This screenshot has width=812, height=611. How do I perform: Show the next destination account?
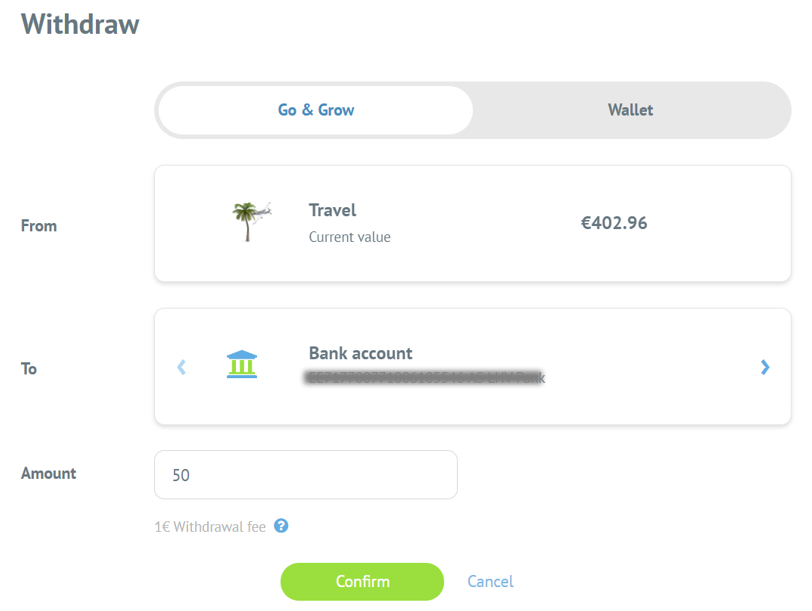tap(765, 367)
